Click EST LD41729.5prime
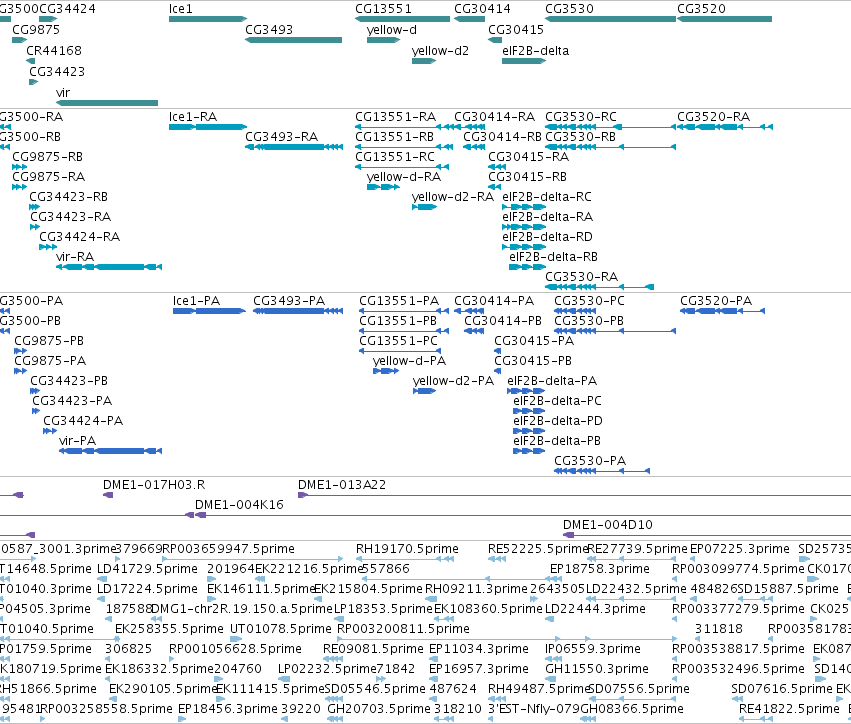The width and height of the screenshot is (851, 724). (147, 569)
